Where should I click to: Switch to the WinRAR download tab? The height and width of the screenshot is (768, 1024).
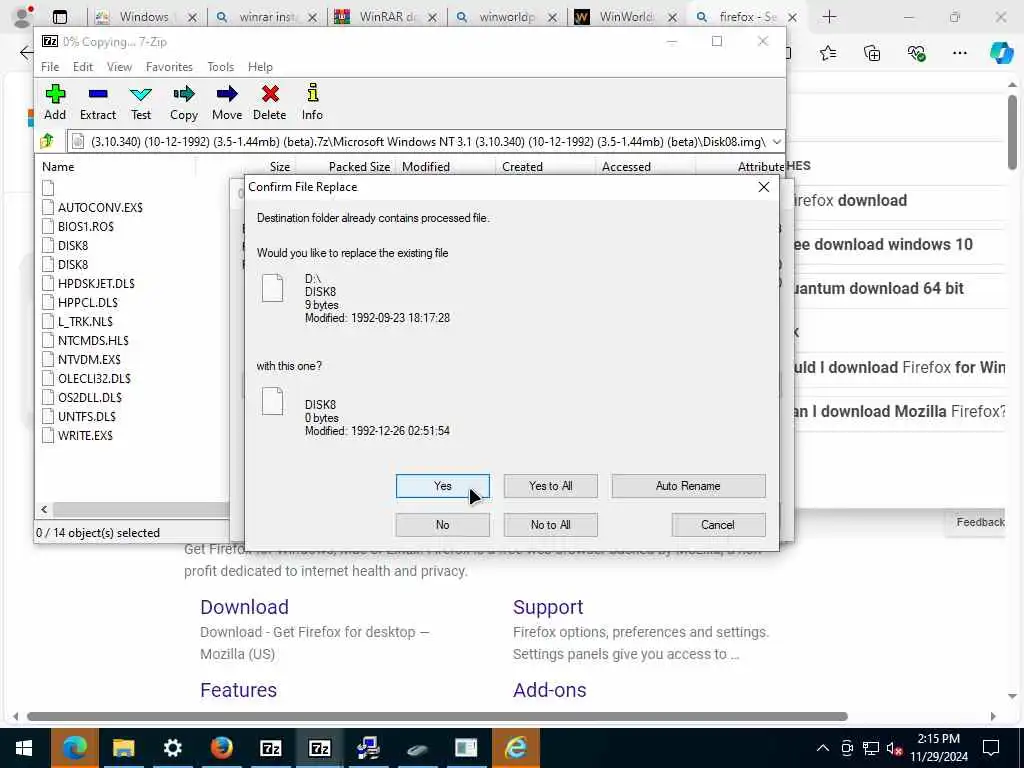click(x=386, y=17)
